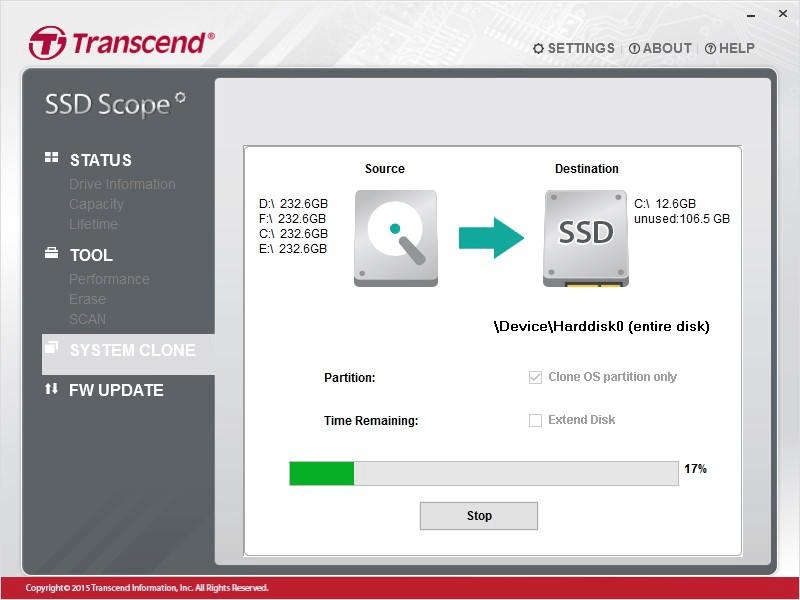Viewport: 800px width, 600px height.
Task: Close the SSD Scope window
Action: (783, 14)
